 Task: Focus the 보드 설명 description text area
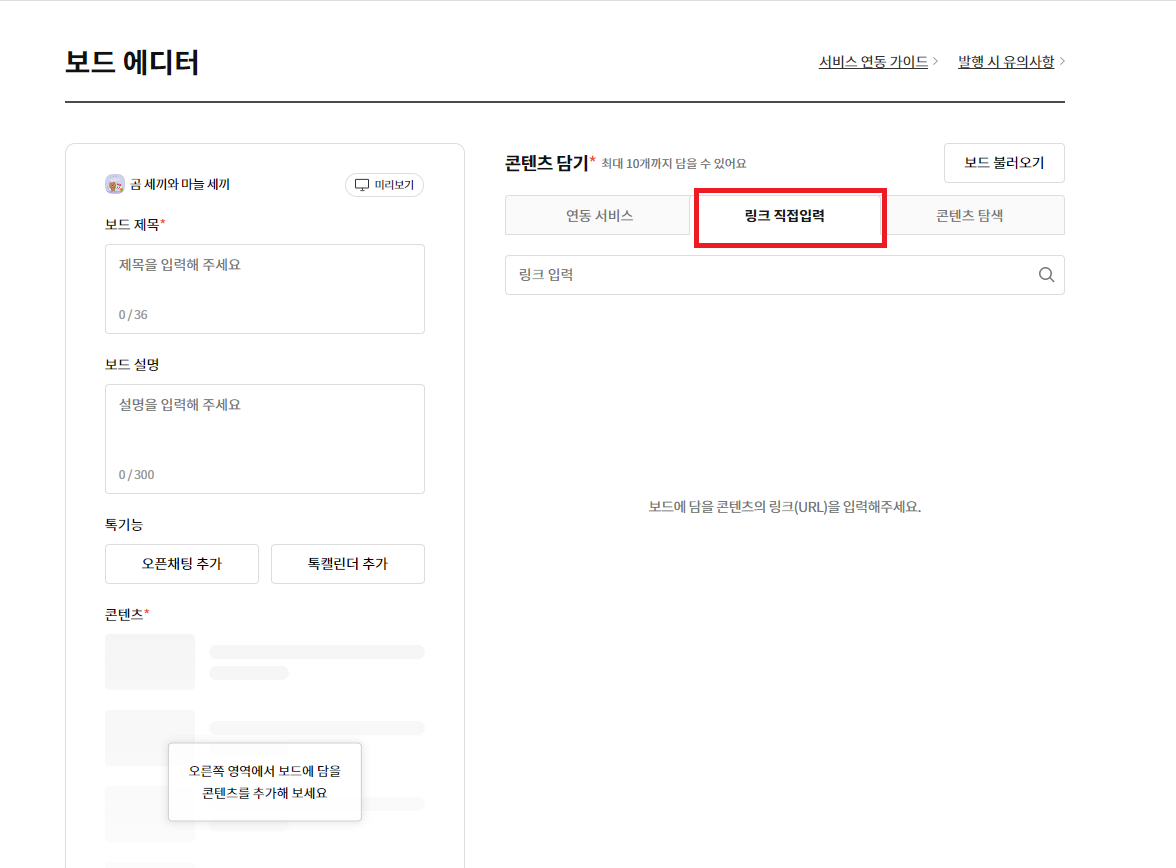[265, 439]
